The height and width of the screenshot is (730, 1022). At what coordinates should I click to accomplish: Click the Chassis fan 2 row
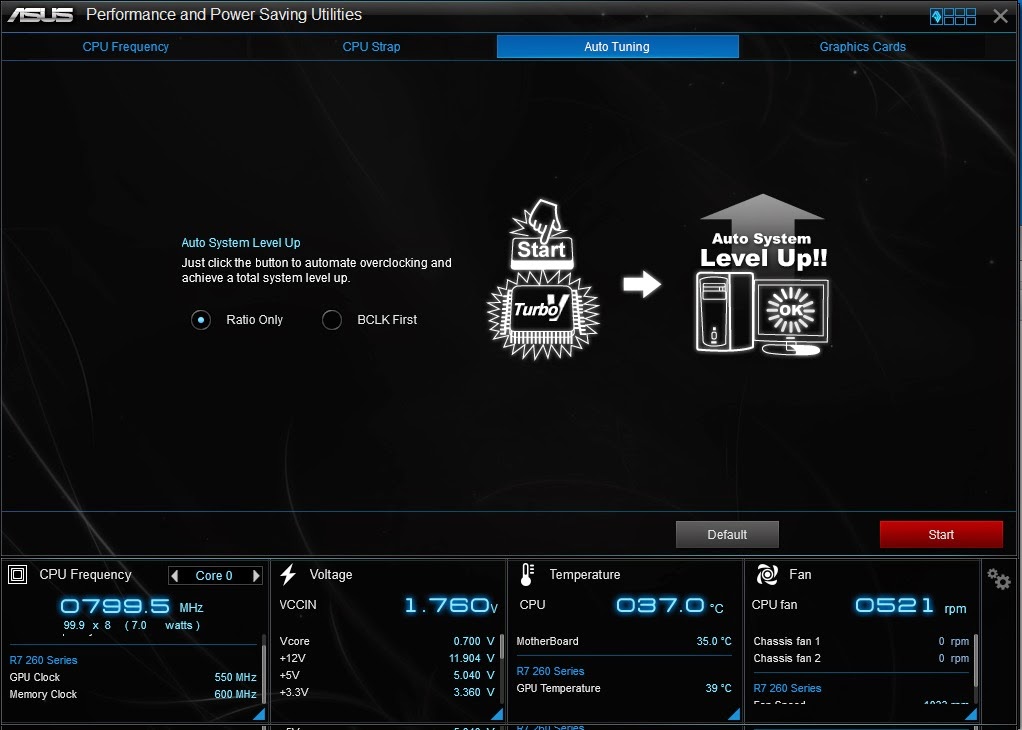861,658
